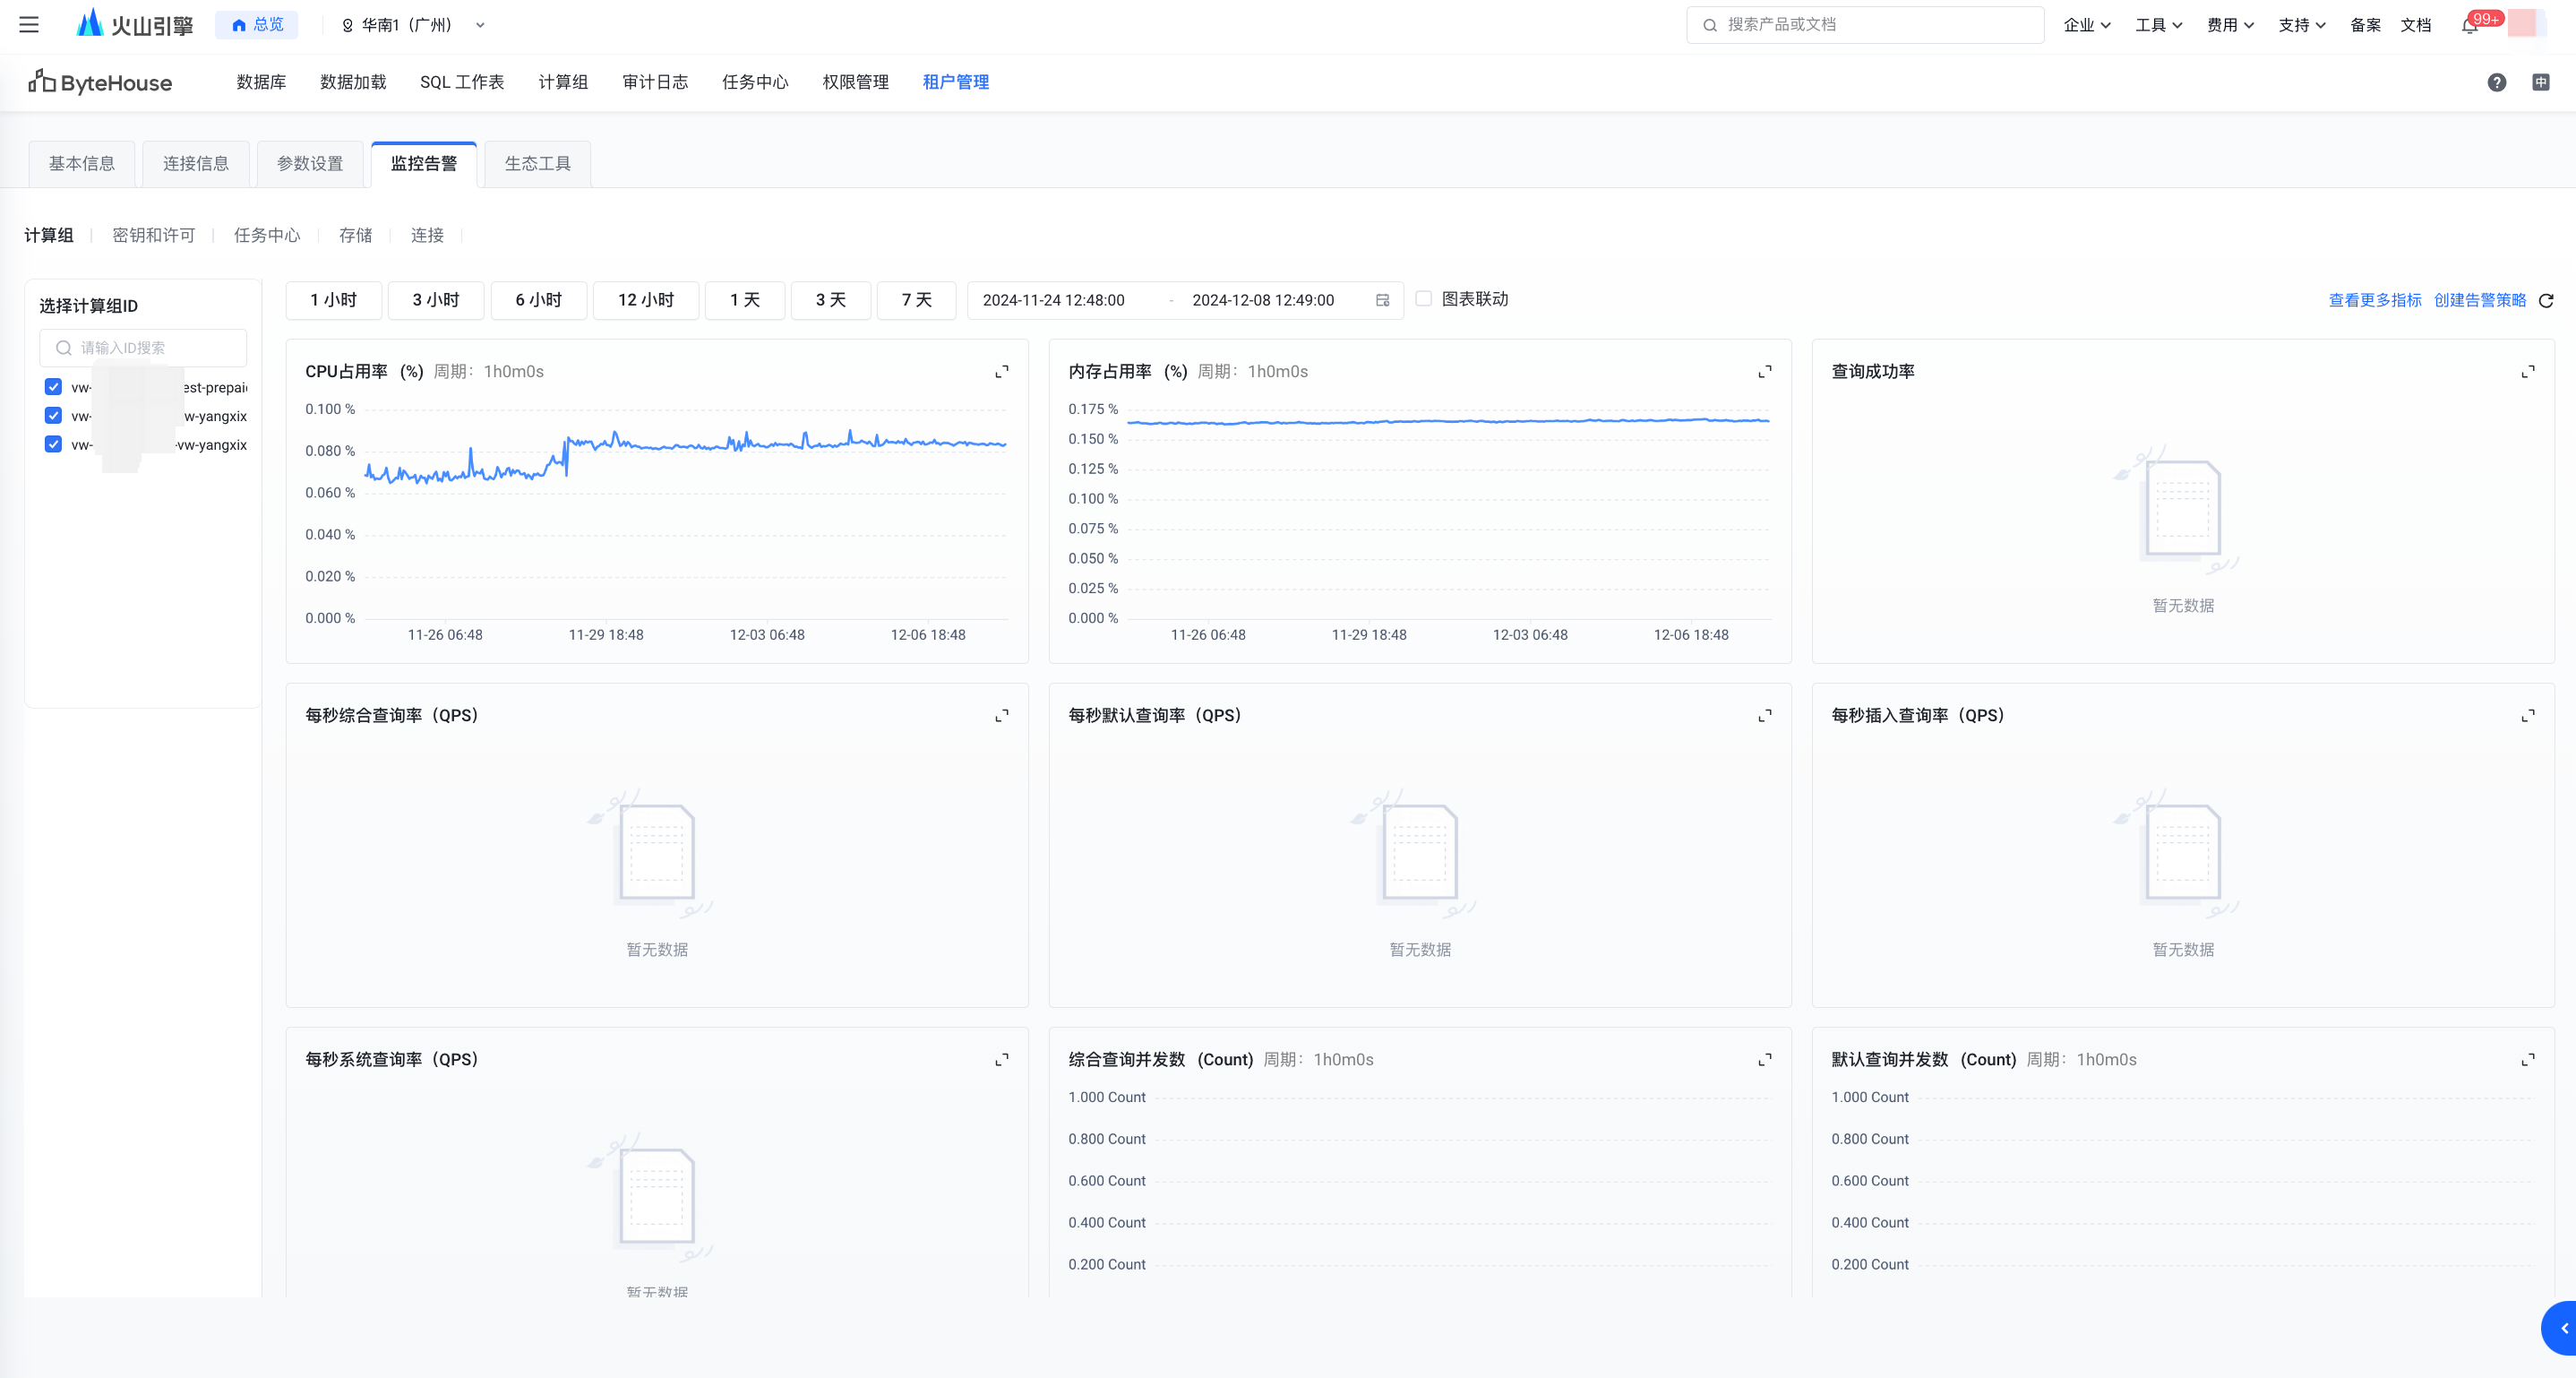Set time range to 3 小时
Screen dimensions: 2576x1378
pos(436,300)
